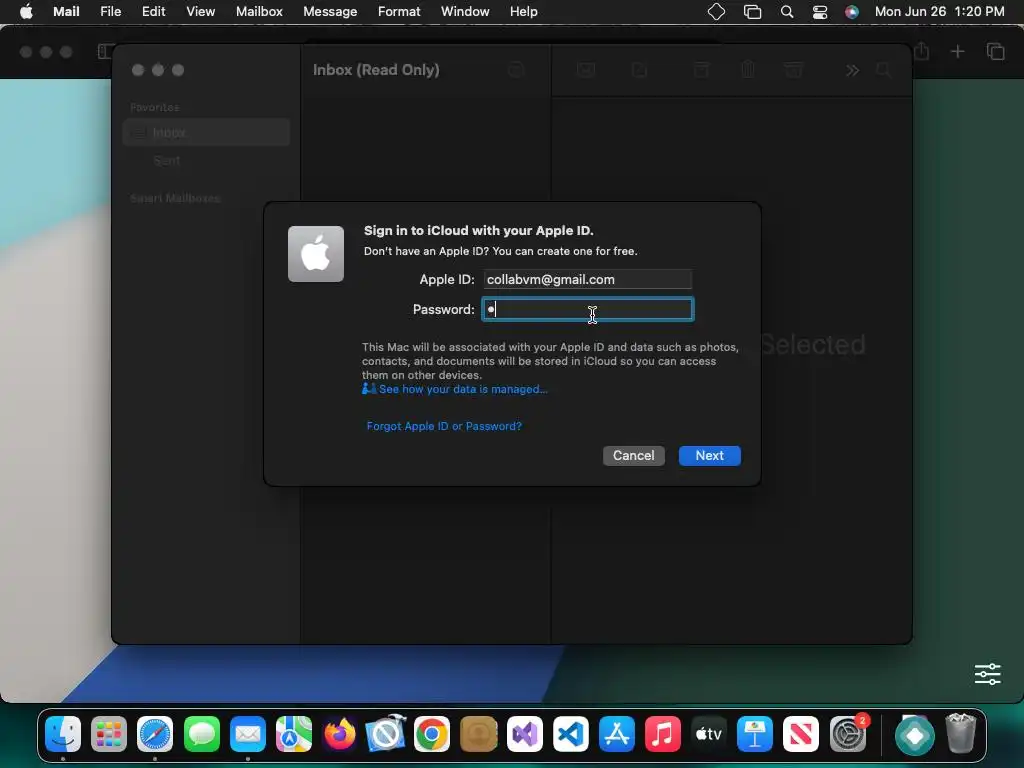
Task: Open the Mailbox menu
Action: point(259,11)
